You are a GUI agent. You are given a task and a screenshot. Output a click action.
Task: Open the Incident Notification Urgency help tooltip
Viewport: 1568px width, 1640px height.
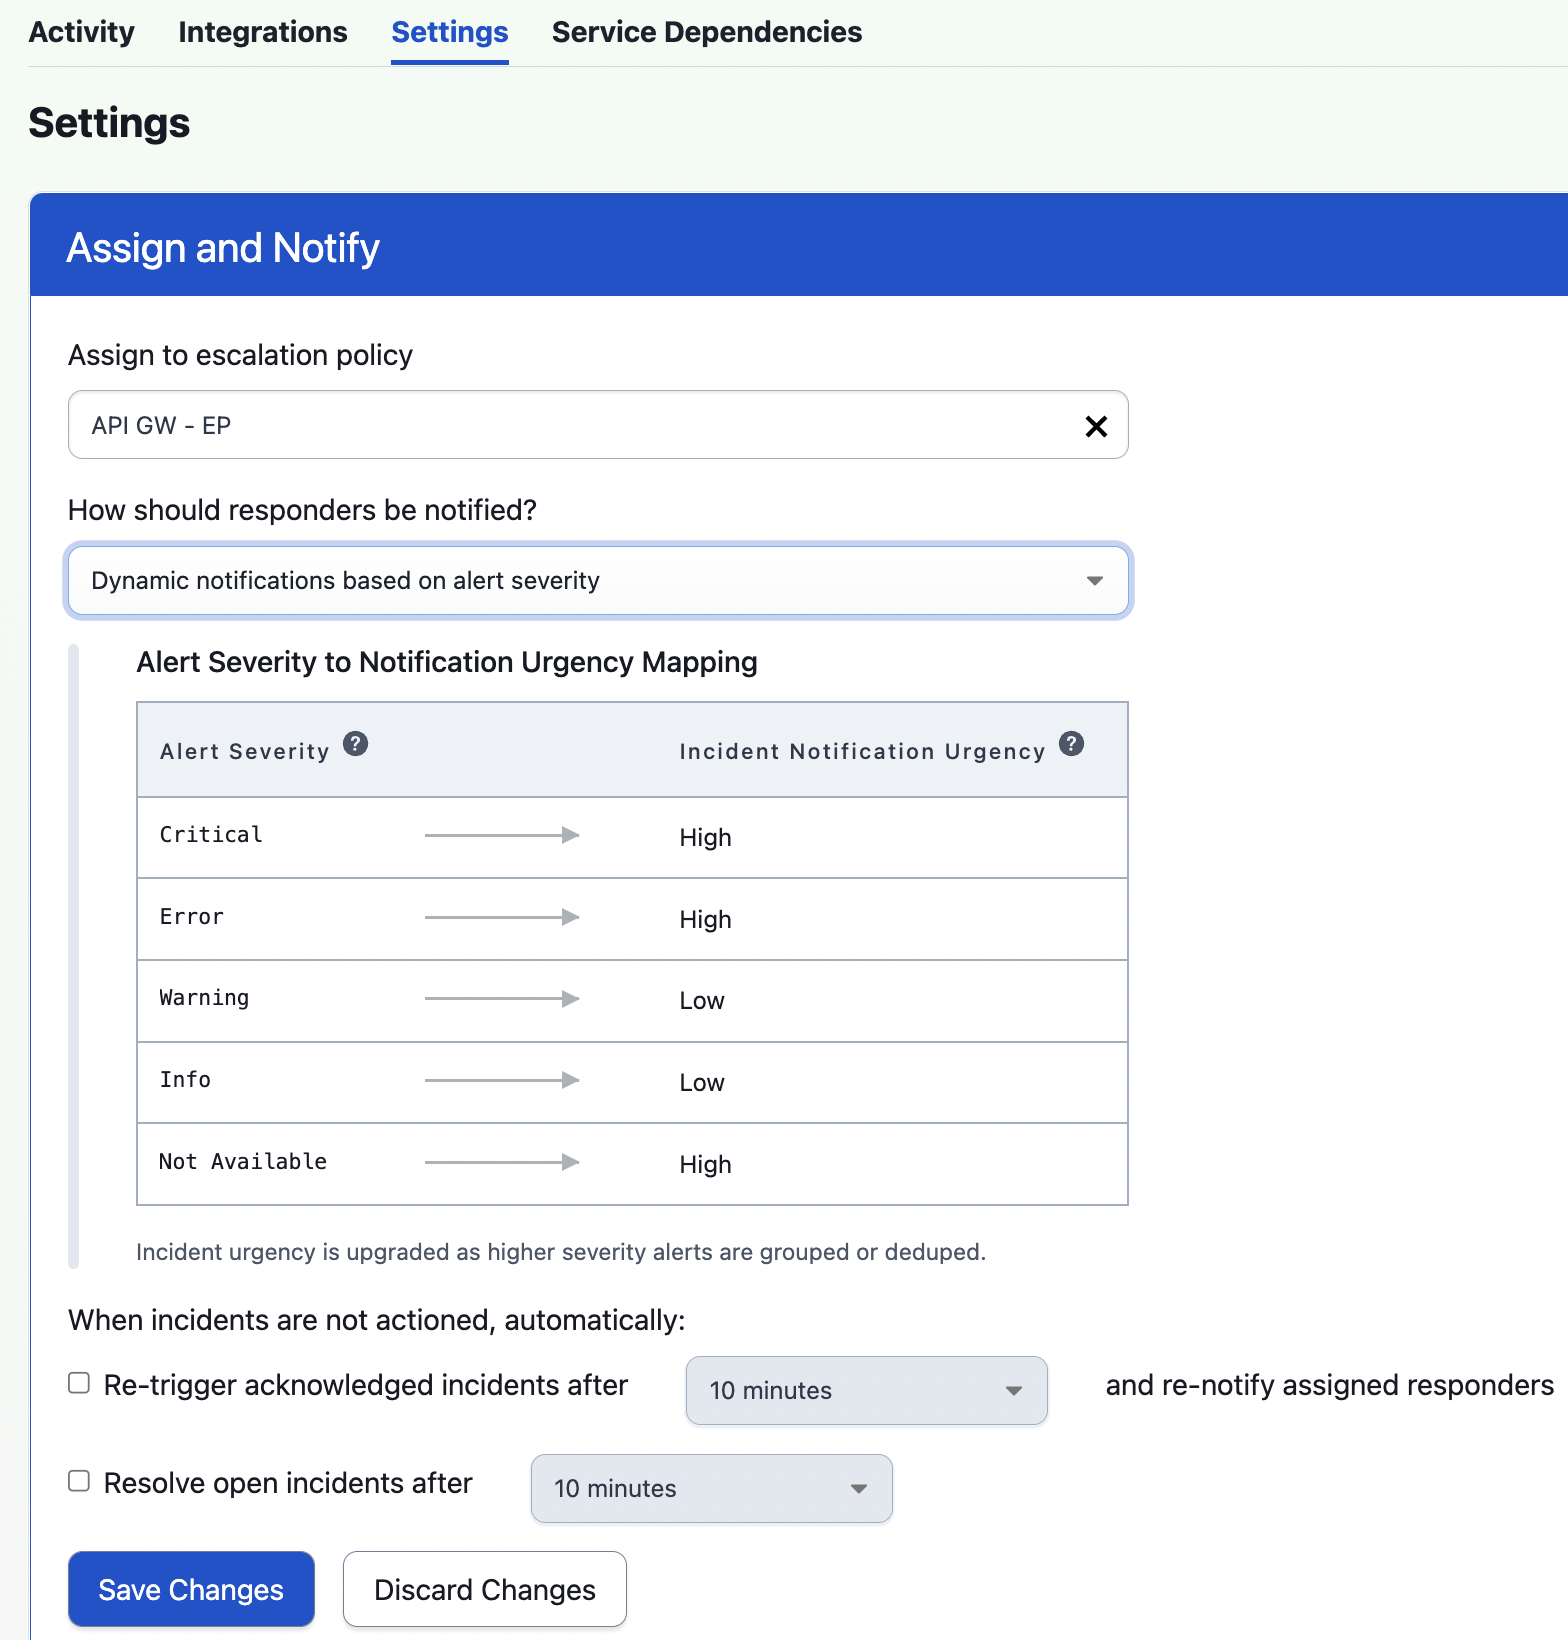(x=1071, y=743)
